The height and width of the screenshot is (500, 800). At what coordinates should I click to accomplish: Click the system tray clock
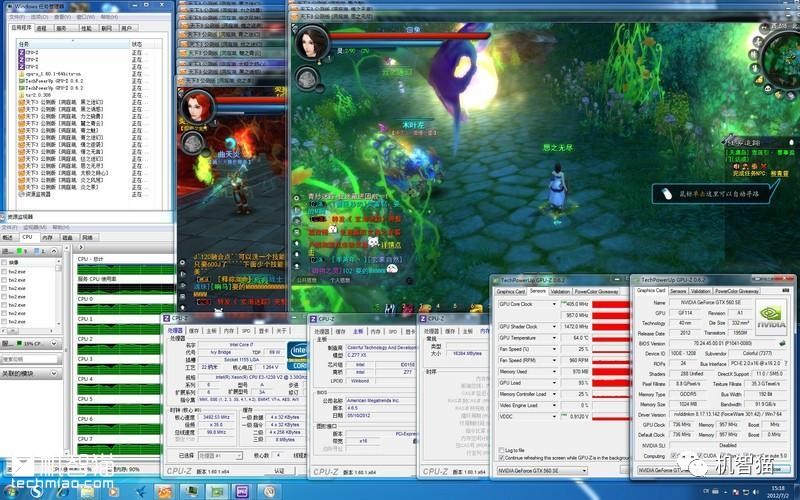778,492
